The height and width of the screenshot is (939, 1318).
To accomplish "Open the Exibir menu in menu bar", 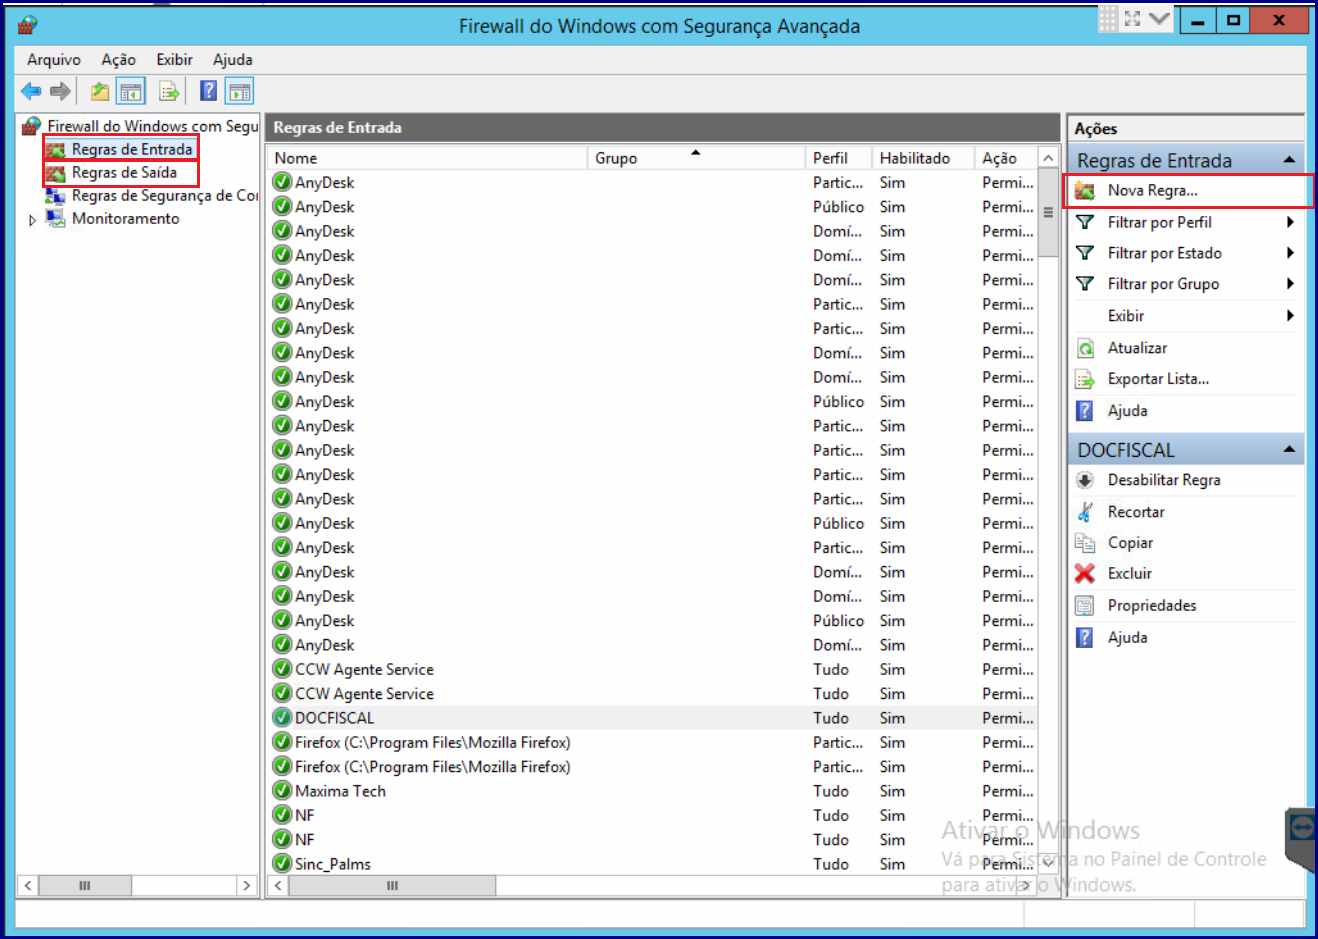I will (x=174, y=60).
